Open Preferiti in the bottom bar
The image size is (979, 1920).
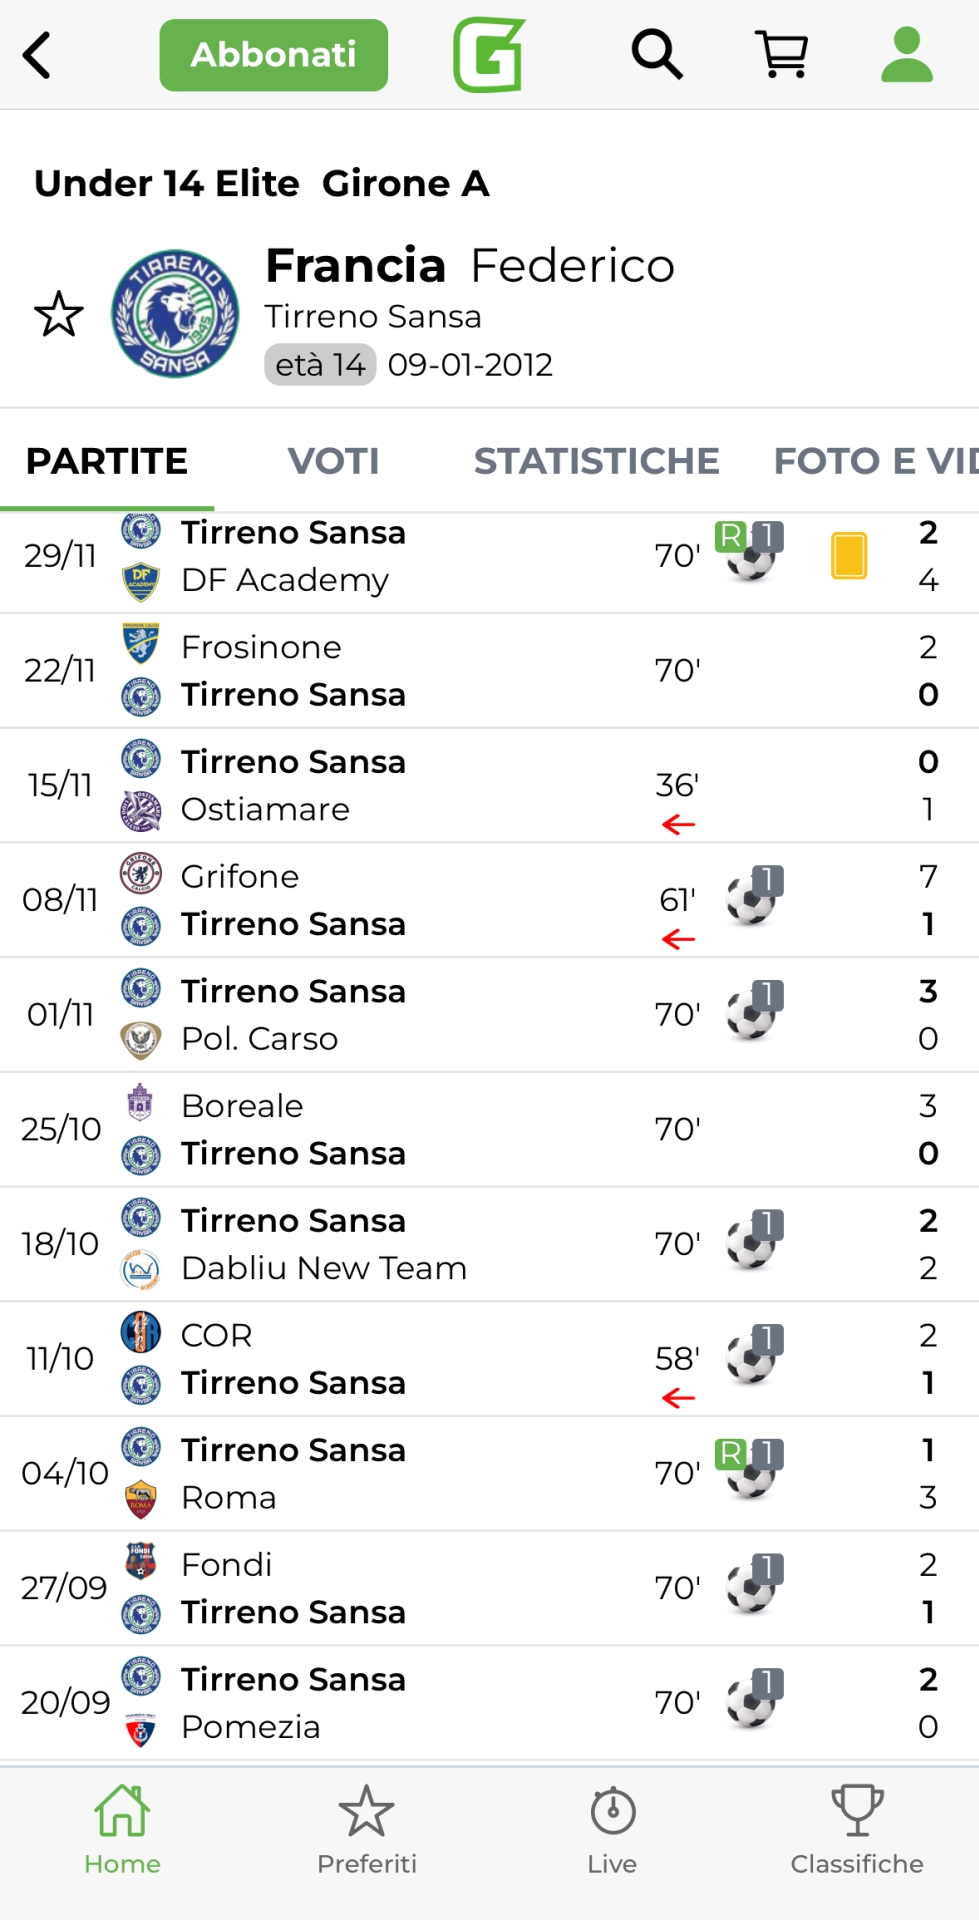(367, 1830)
